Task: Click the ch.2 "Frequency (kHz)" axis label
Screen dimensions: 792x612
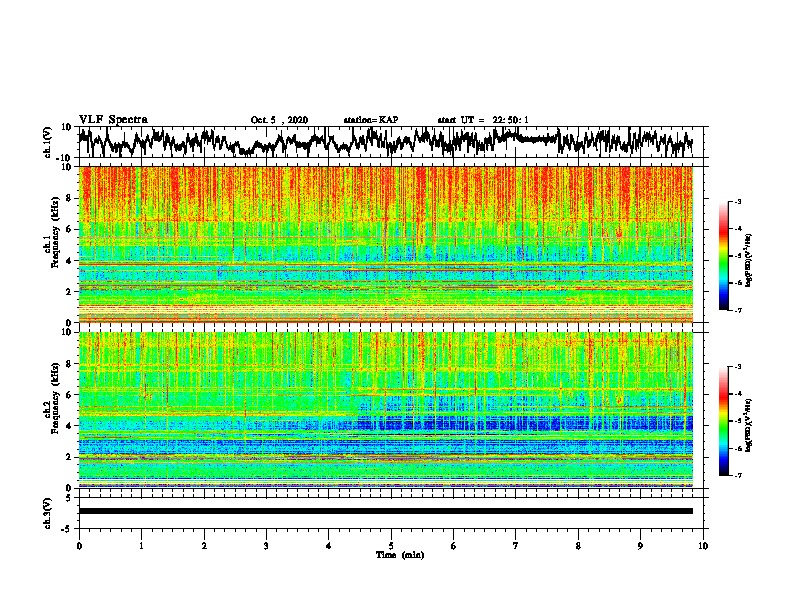Action: [x=55, y=398]
